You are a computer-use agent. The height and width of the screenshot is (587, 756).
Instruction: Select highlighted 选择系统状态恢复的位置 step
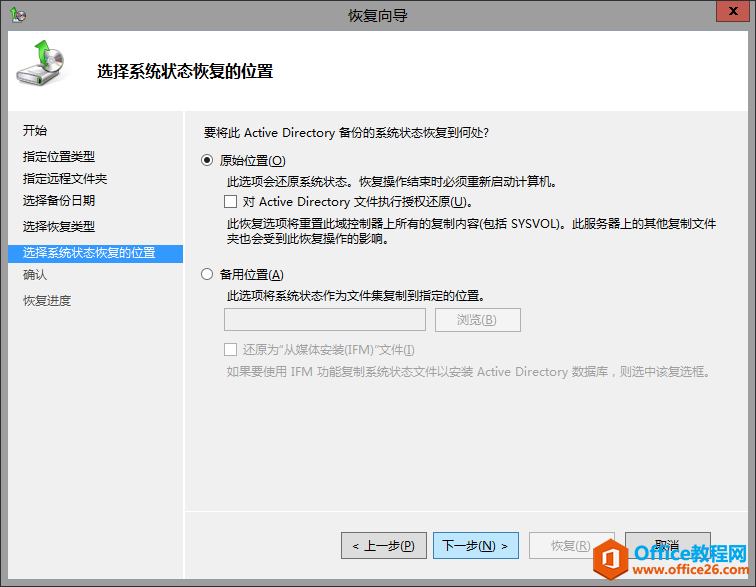pos(95,253)
